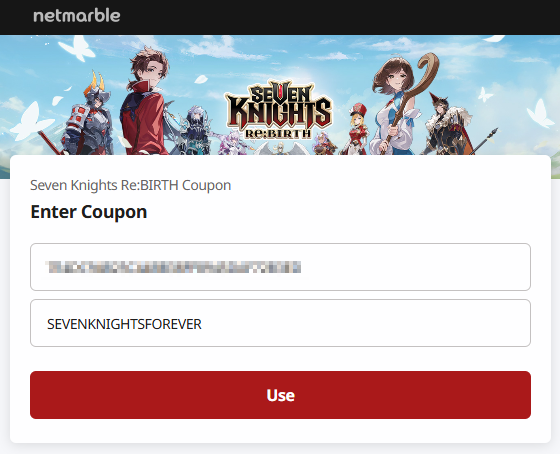Click the small butterfly beside staff girl
The width and height of the screenshot is (560, 454).
485,95
